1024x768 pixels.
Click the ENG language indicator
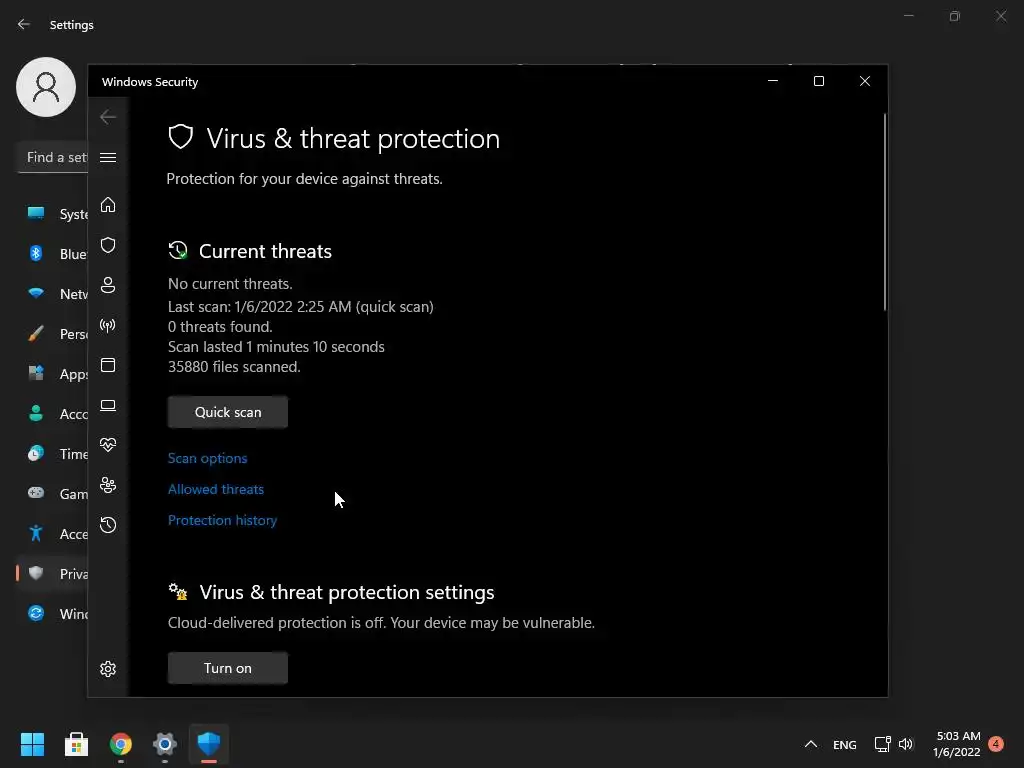pyautogui.click(x=844, y=744)
